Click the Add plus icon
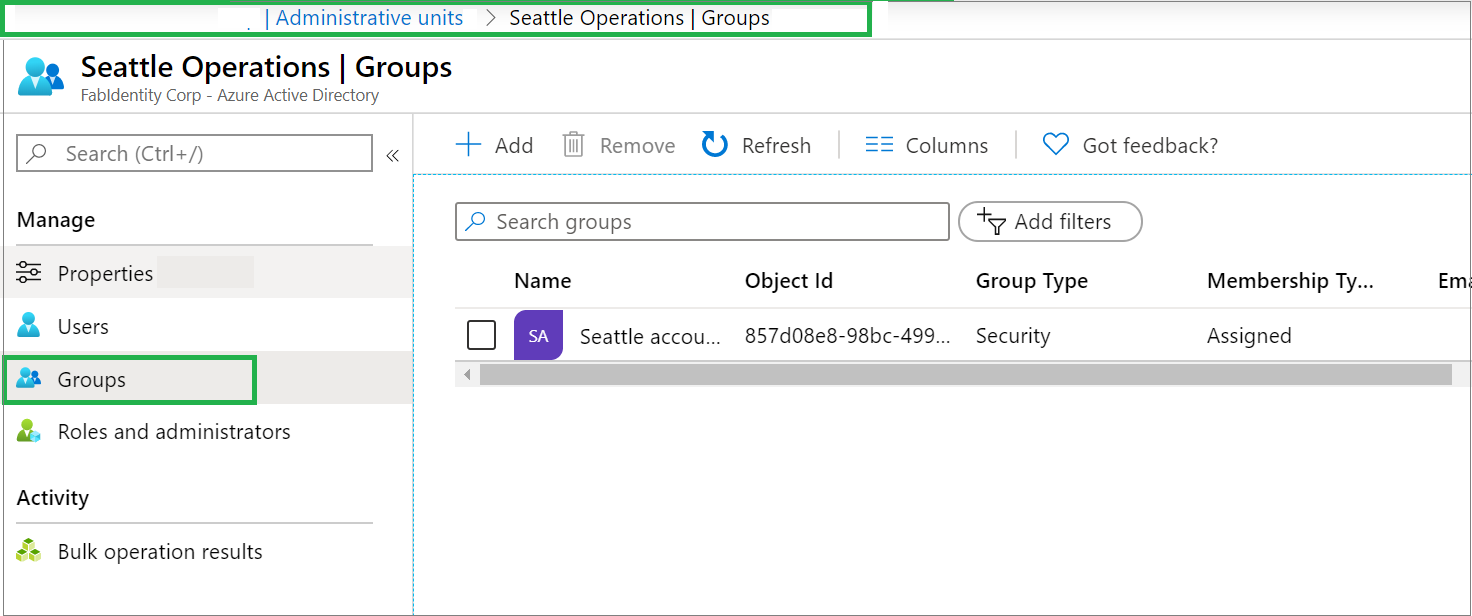The width and height of the screenshot is (1472, 616). pyautogui.click(x=468, y=145)
